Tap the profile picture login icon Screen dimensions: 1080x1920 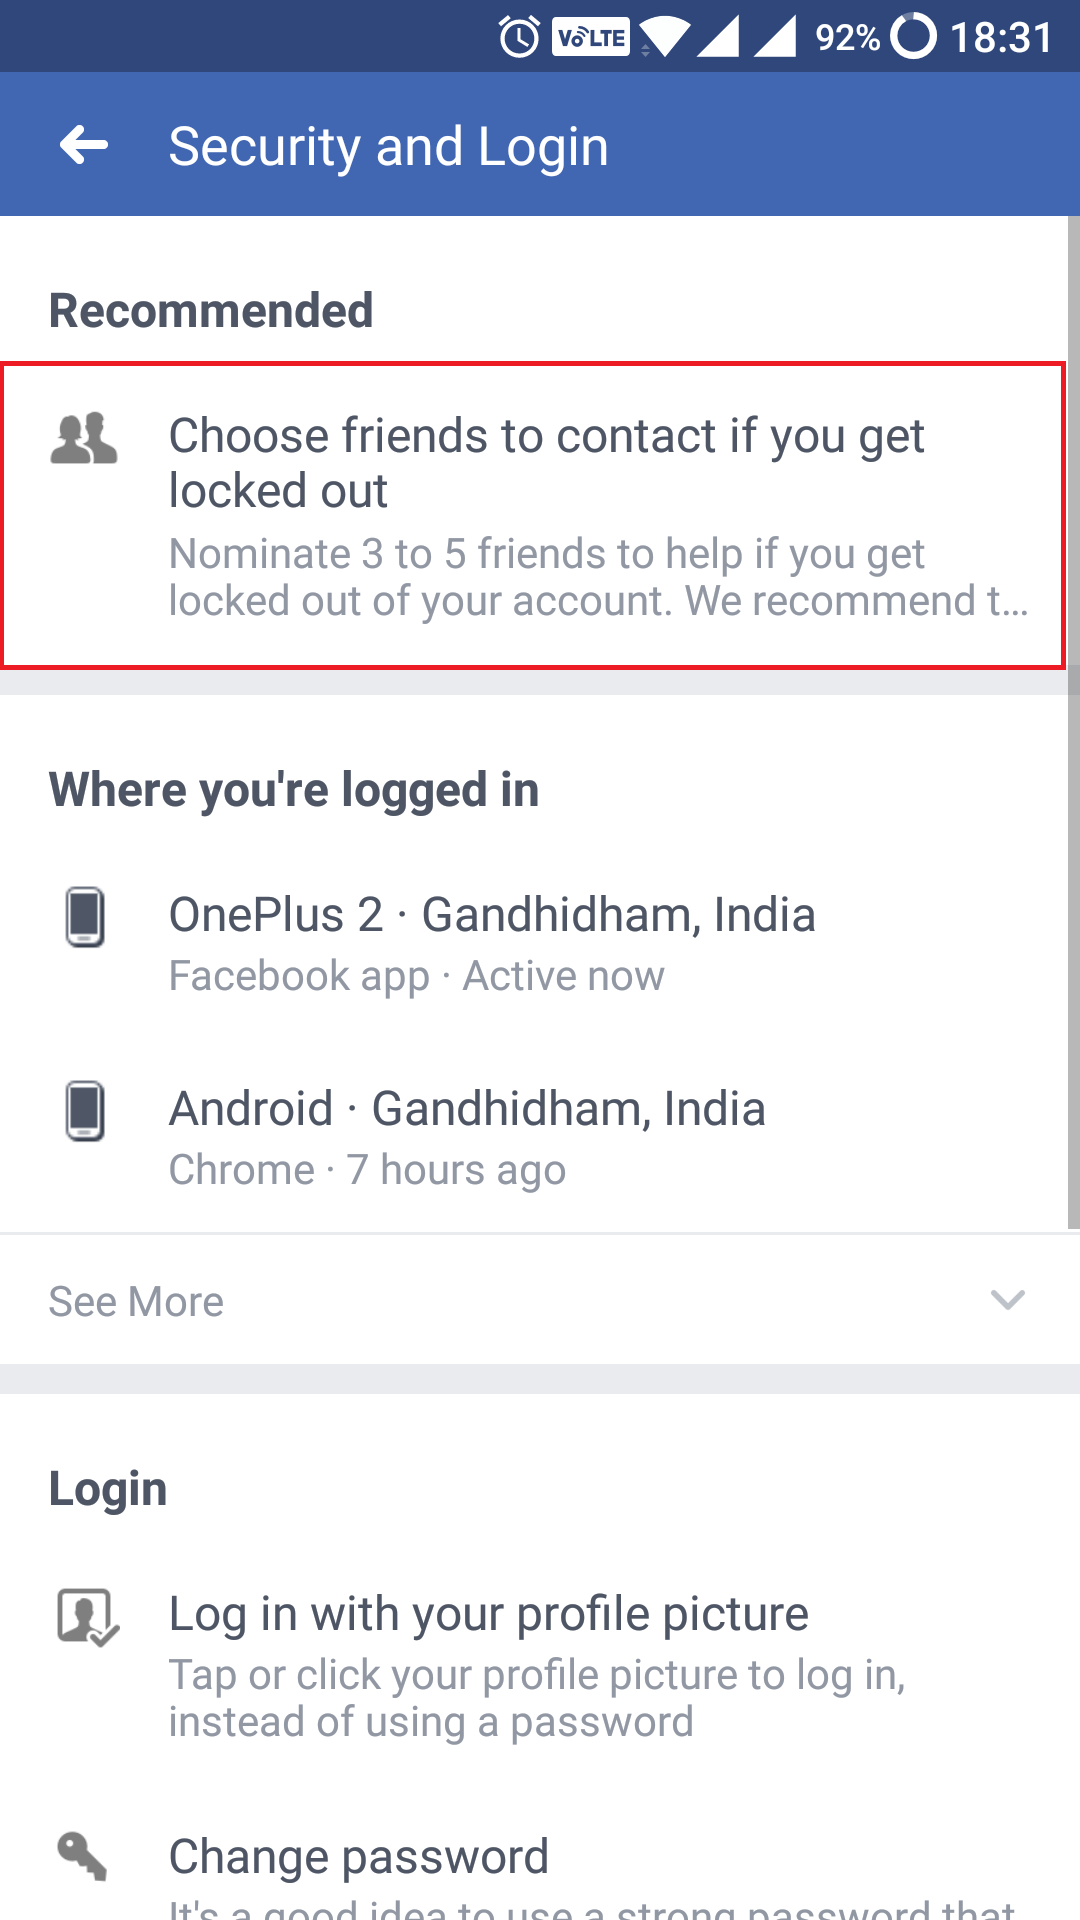88,1617
